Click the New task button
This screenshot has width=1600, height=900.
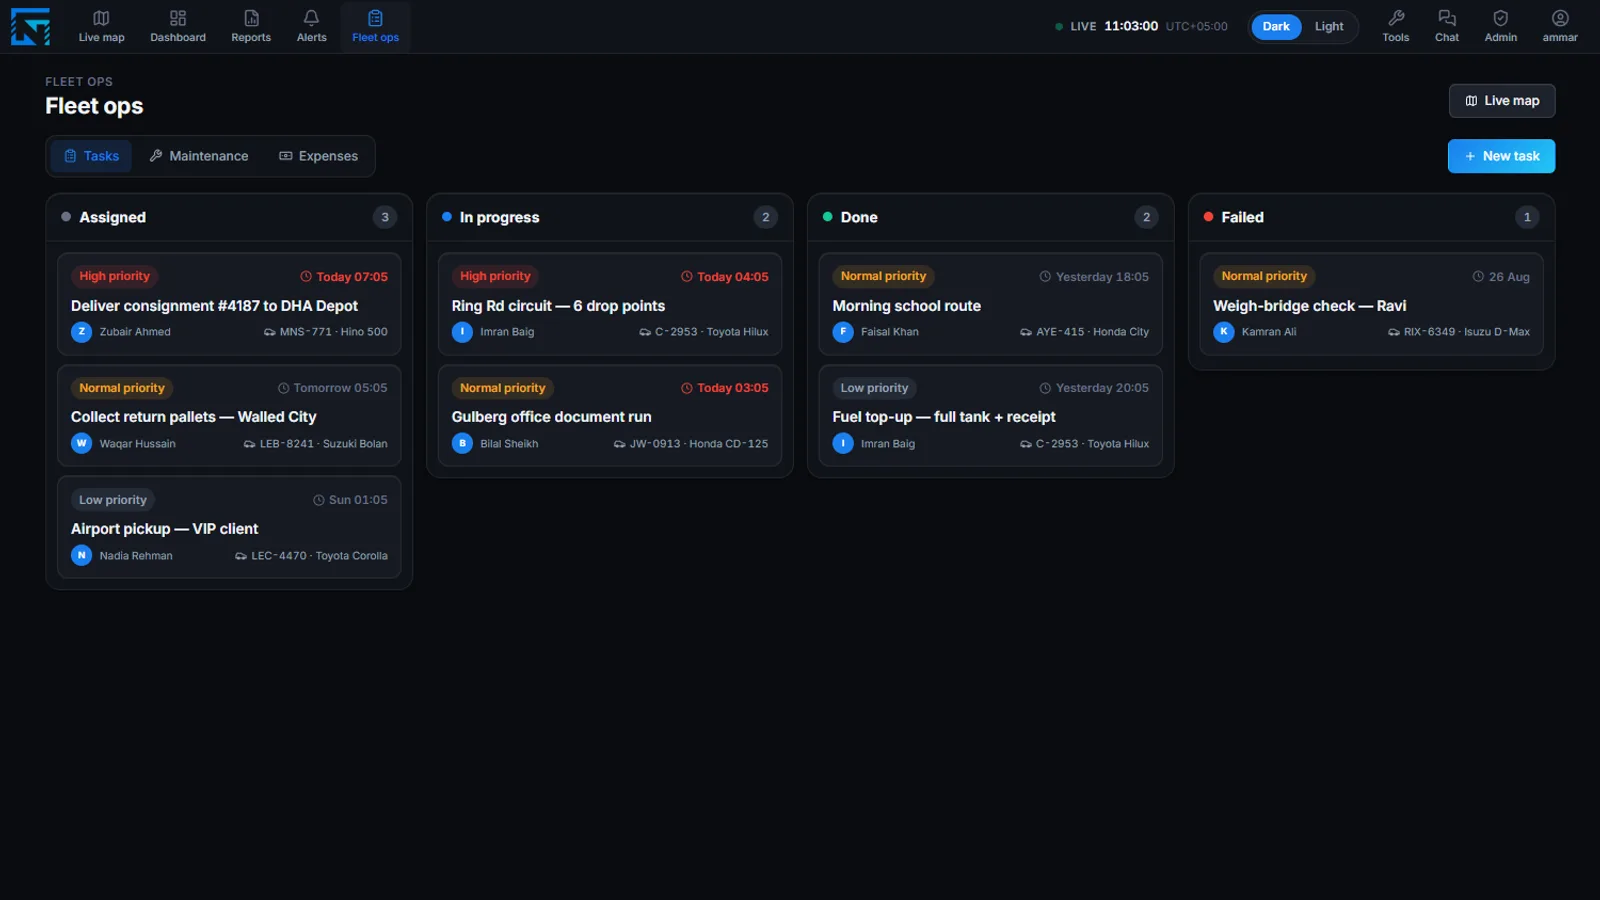(1501, 156)
